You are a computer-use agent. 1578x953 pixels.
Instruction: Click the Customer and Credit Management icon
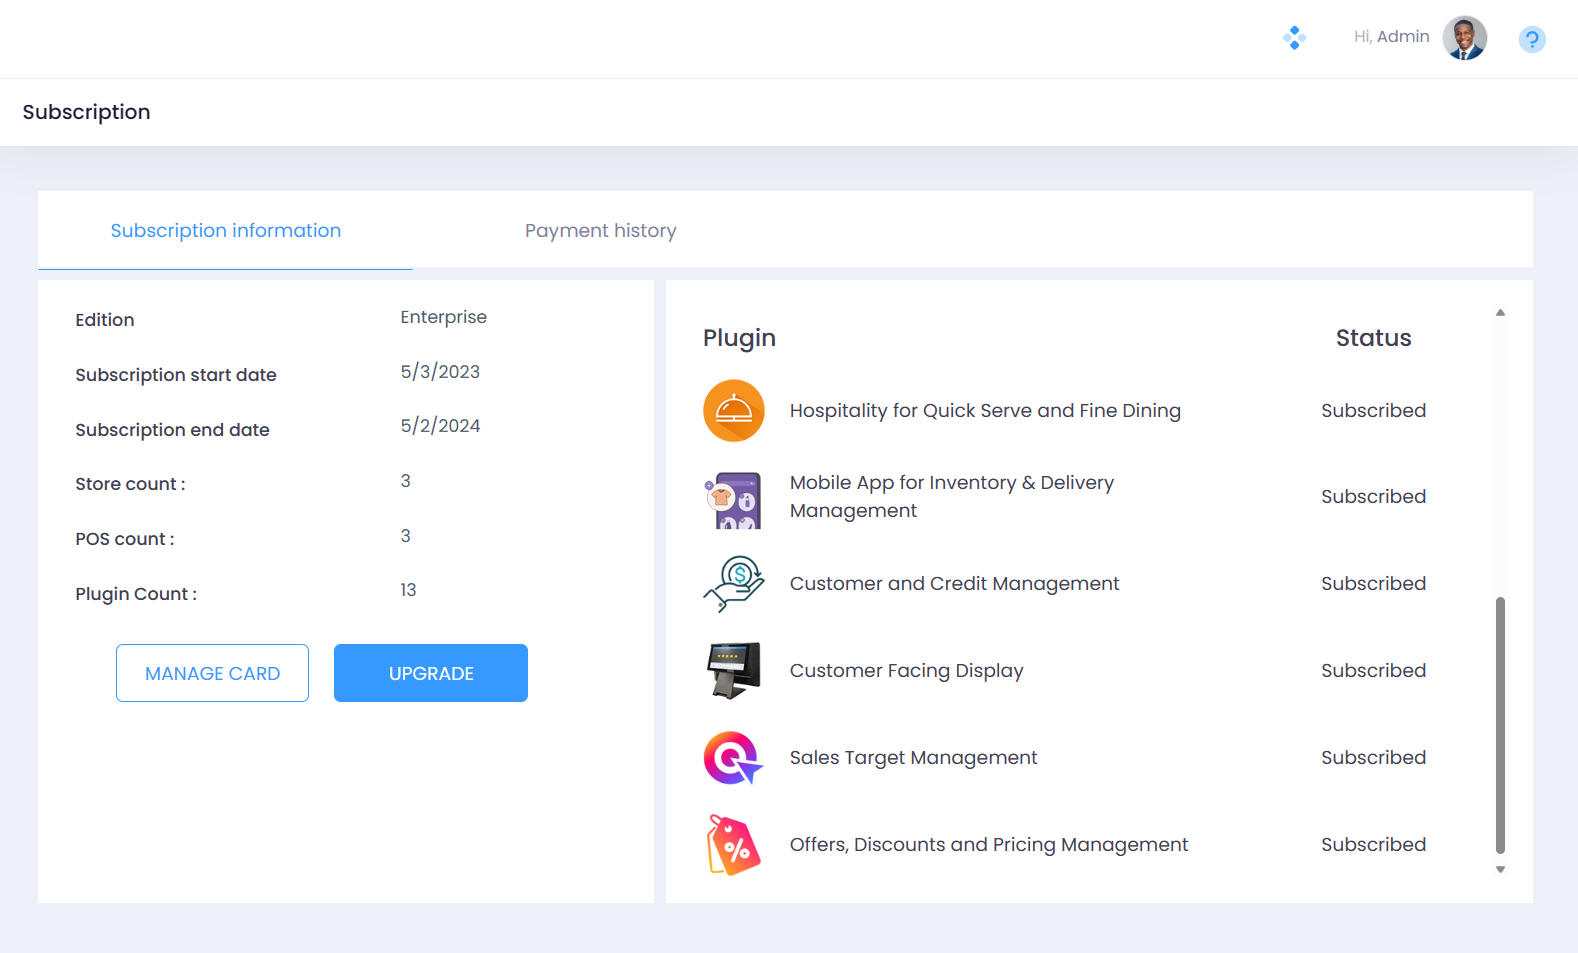pos(733,584)
